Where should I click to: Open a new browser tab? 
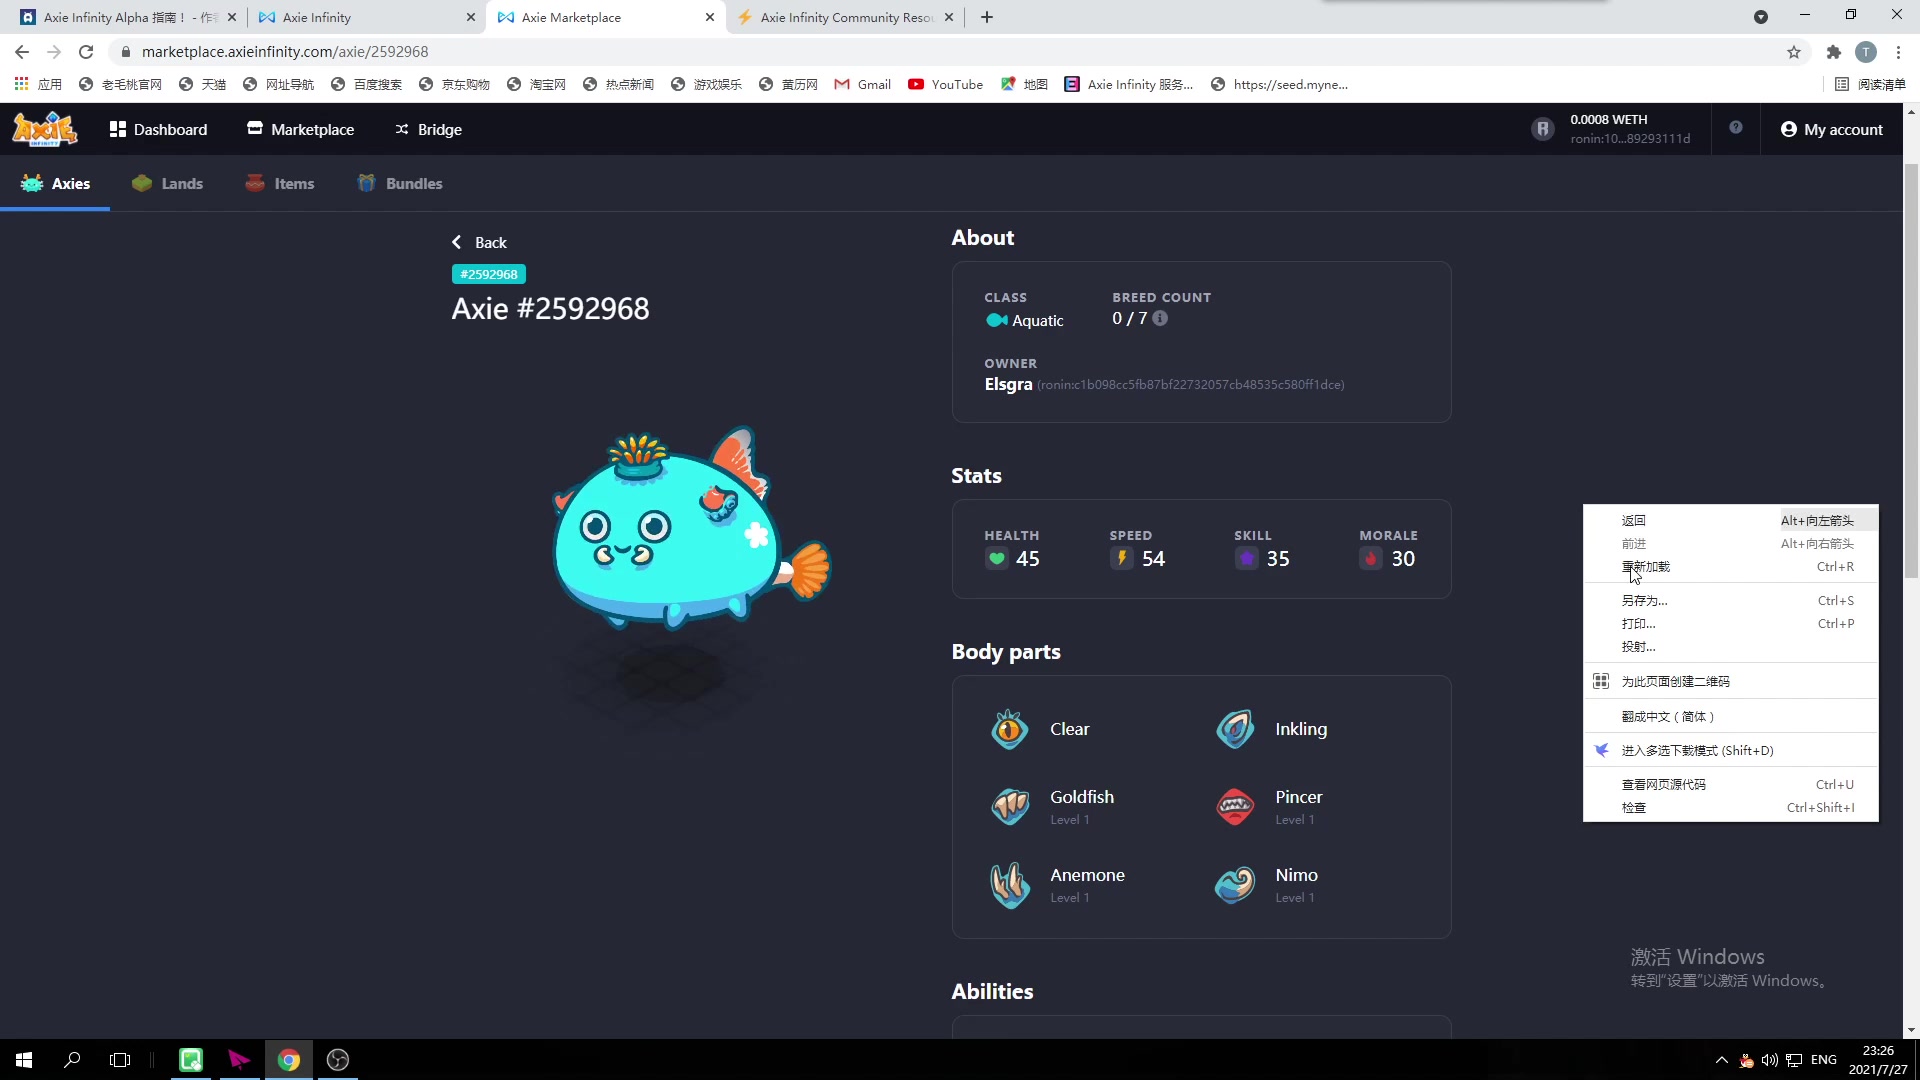[987, 17]
